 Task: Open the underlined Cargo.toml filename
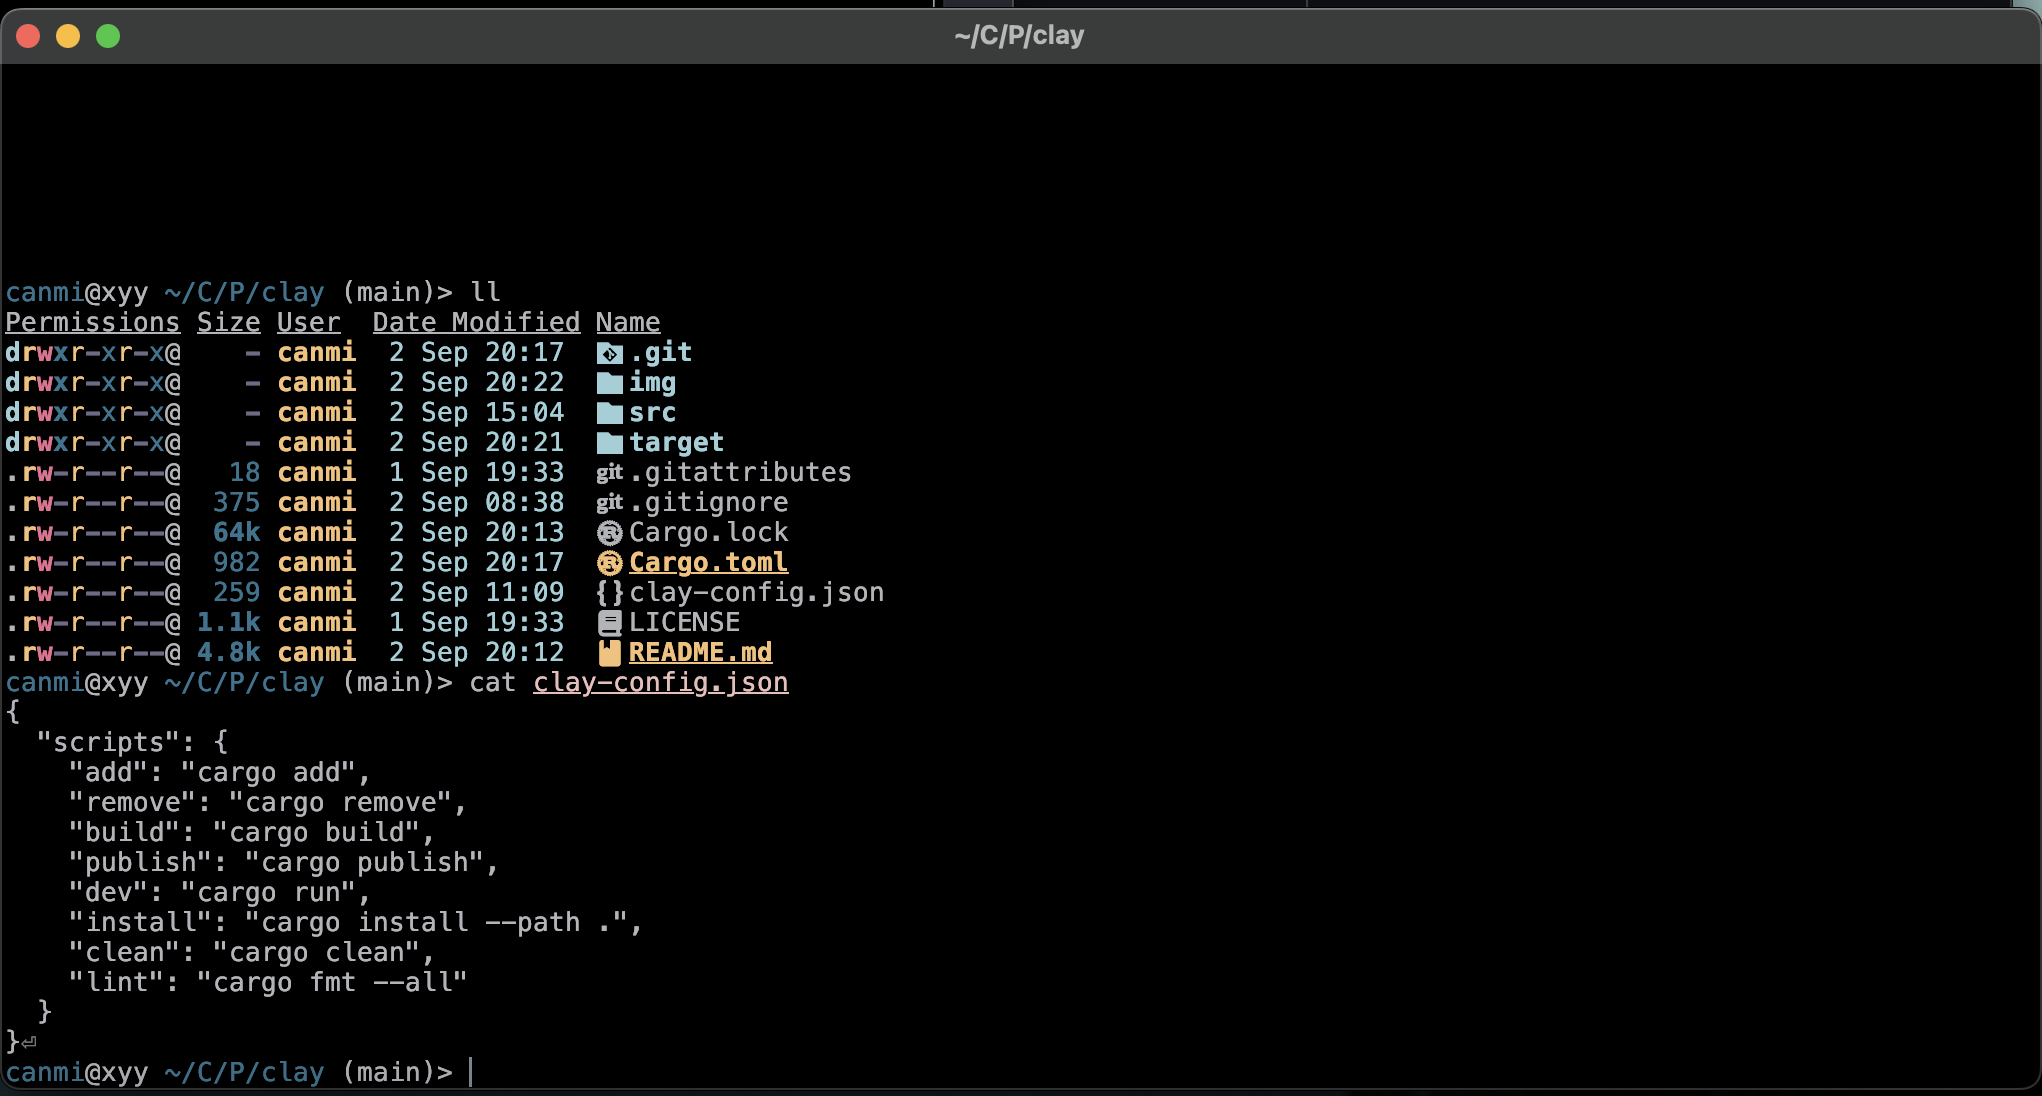click(x=708, y=563)
